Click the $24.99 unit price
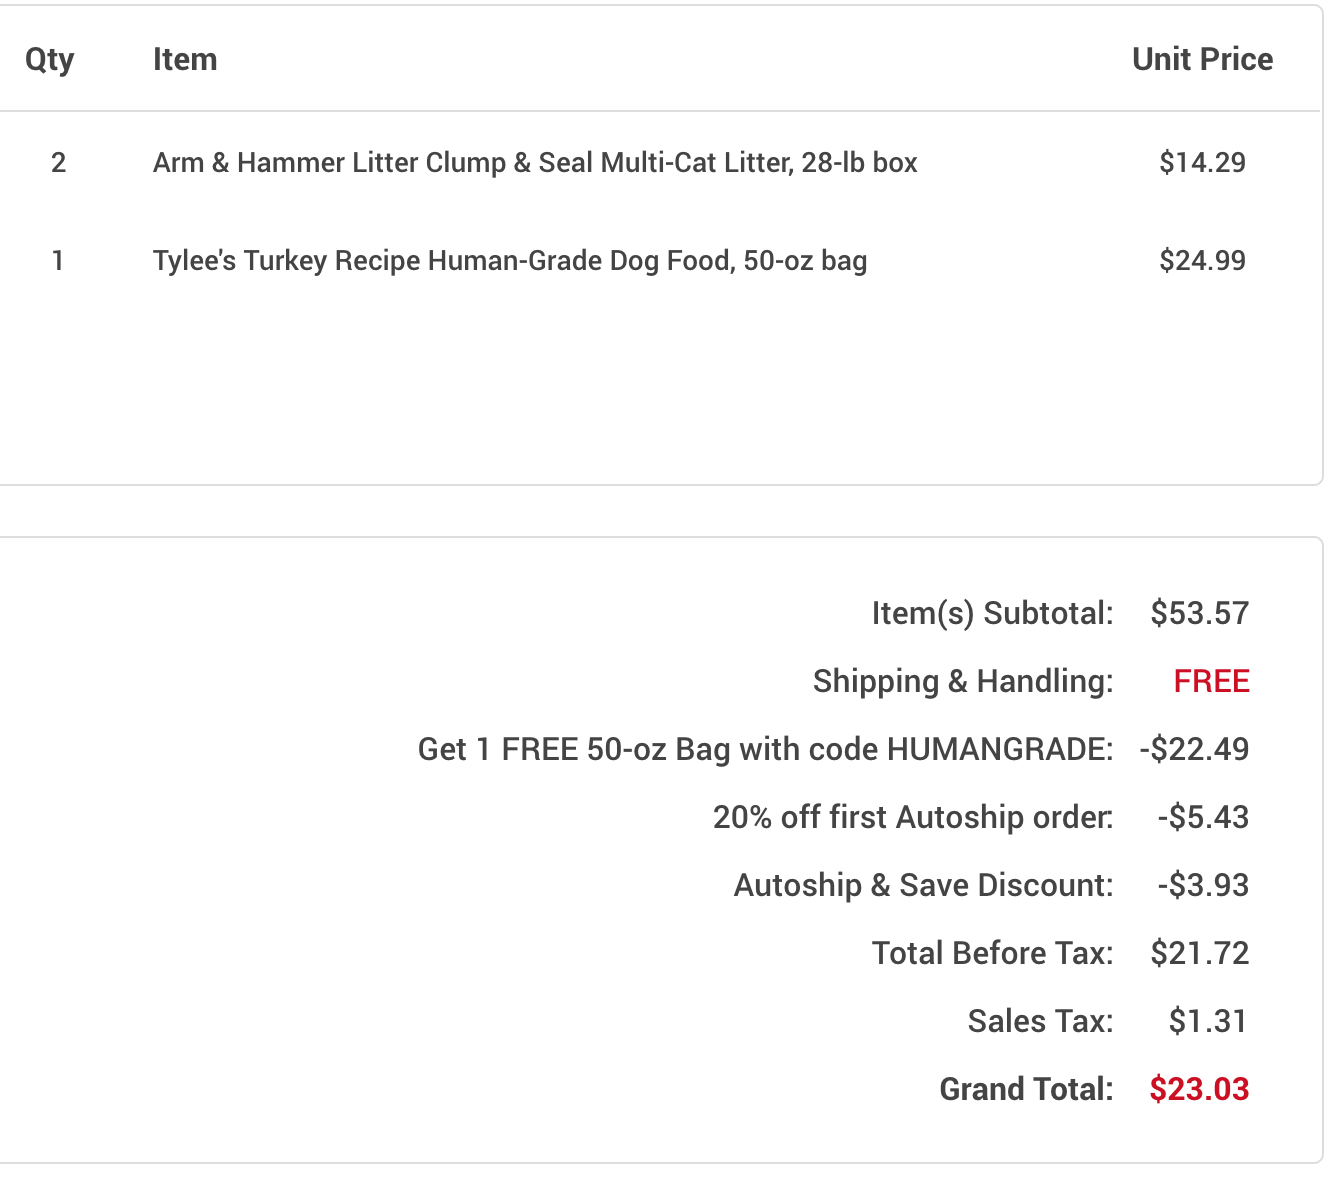The image size is (1342, 1186). pyautogui.click(x=1202, y=261)
